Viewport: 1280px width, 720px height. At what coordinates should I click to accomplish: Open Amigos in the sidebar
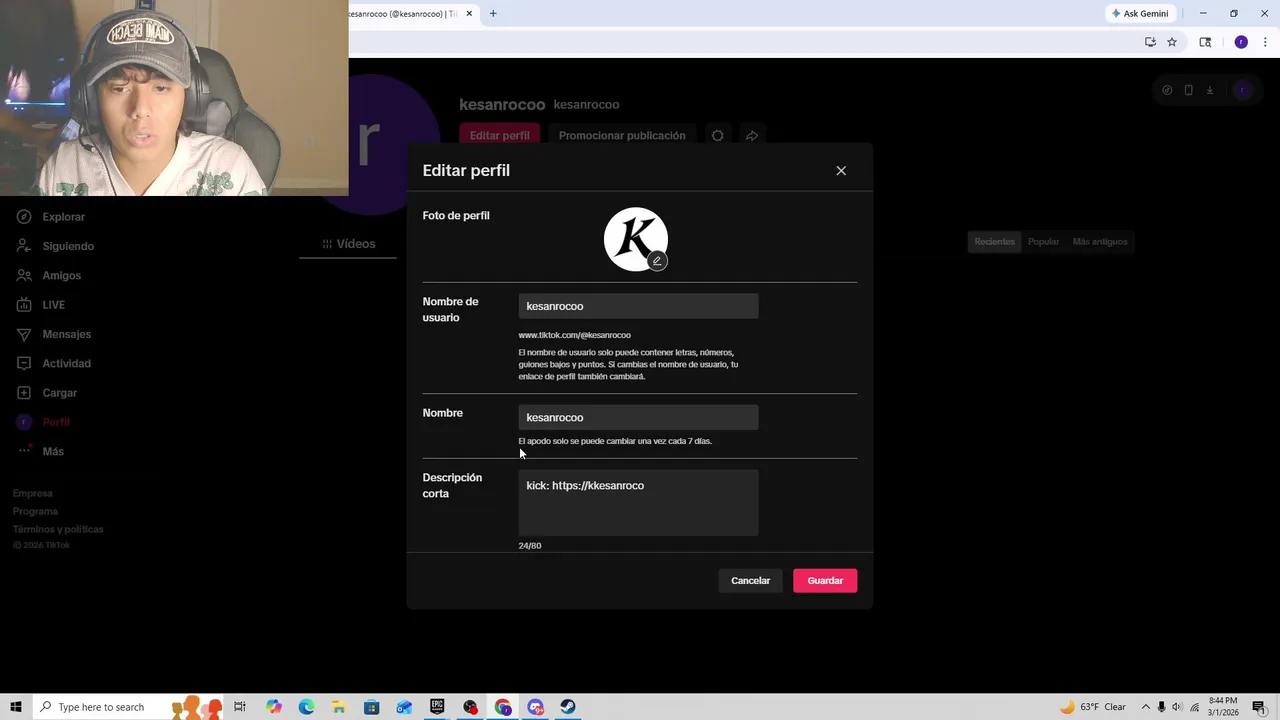click(61, 275)
